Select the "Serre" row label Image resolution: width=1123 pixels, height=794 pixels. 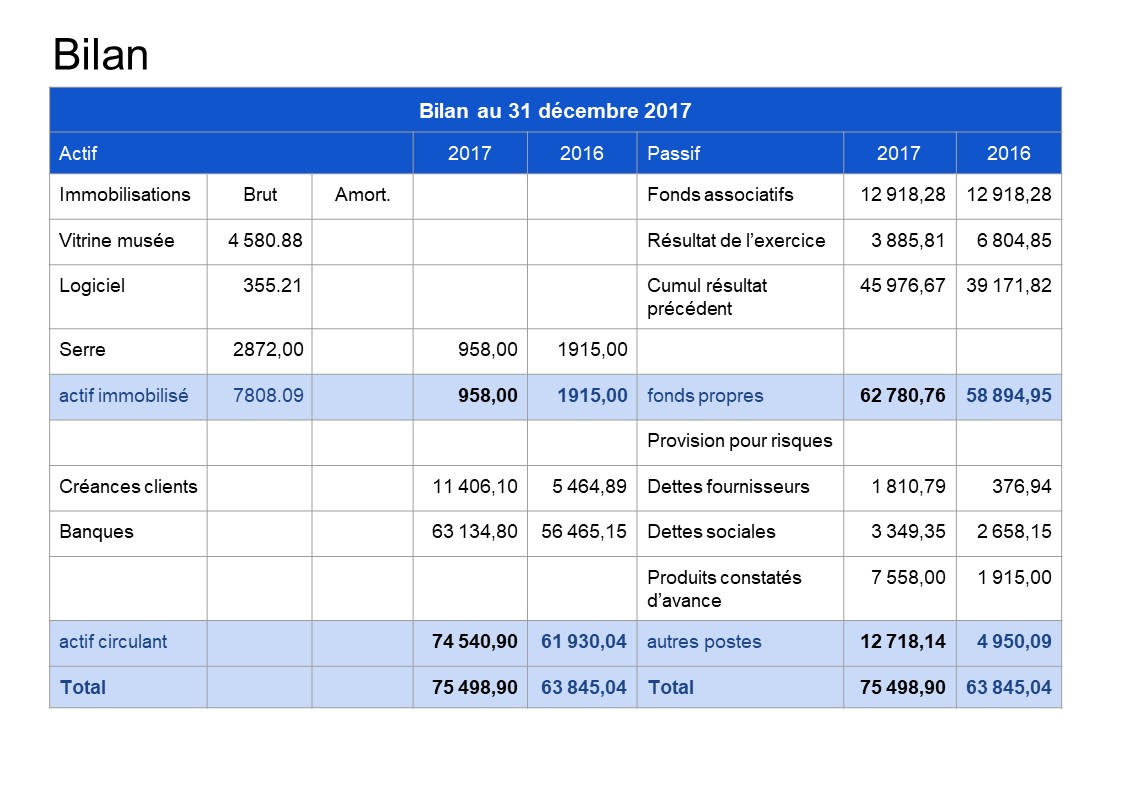[82, 349]
